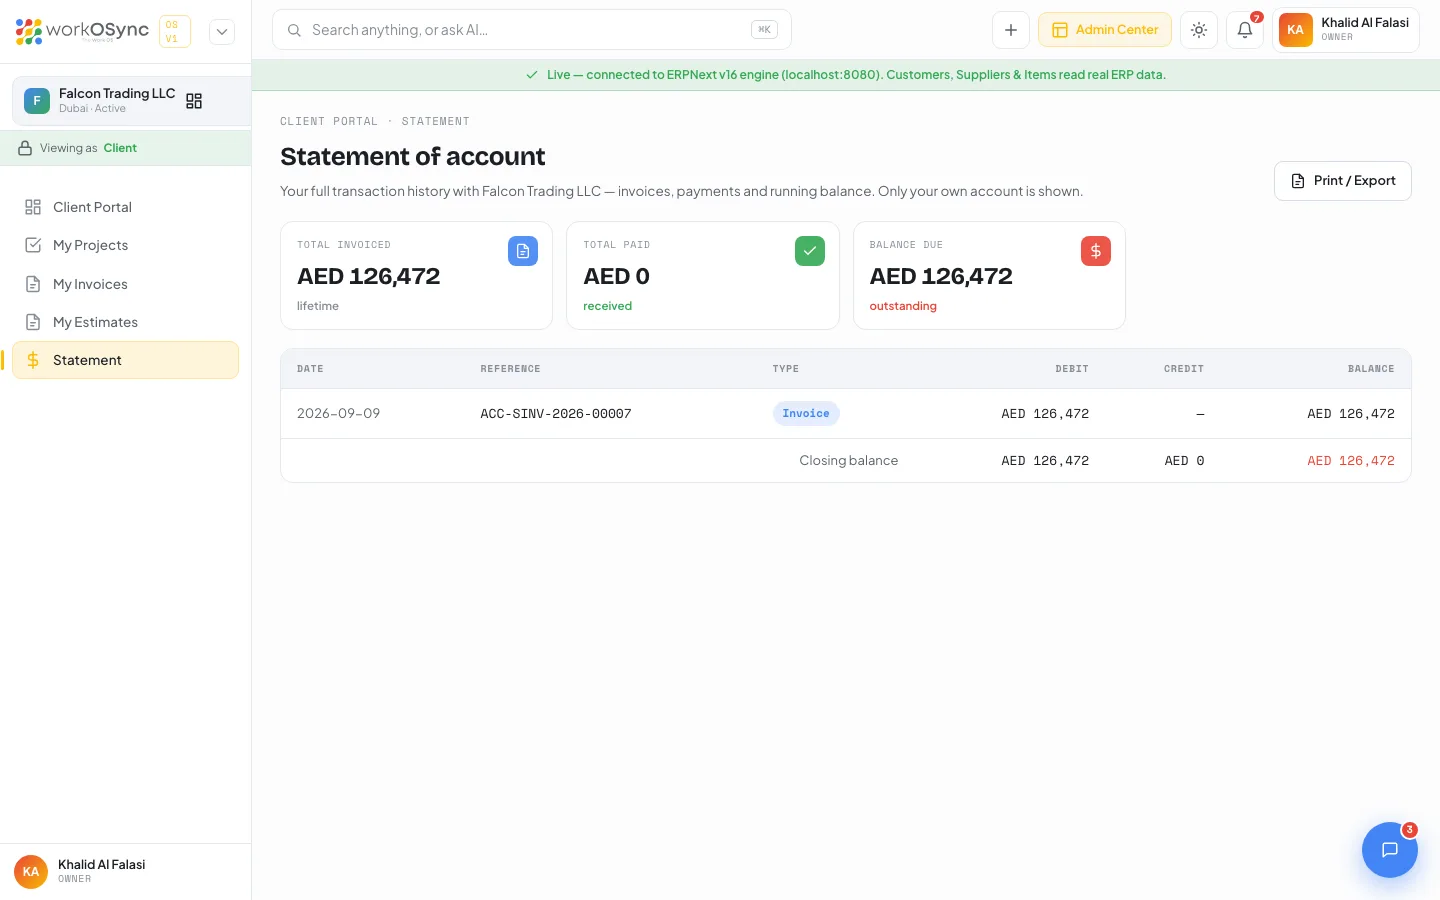Image resolution: width=1440 pixels, height=900 pixels.
Task: Click the grid icon beside Falcon Trading LLC
Action: click(x=194, y=101)
